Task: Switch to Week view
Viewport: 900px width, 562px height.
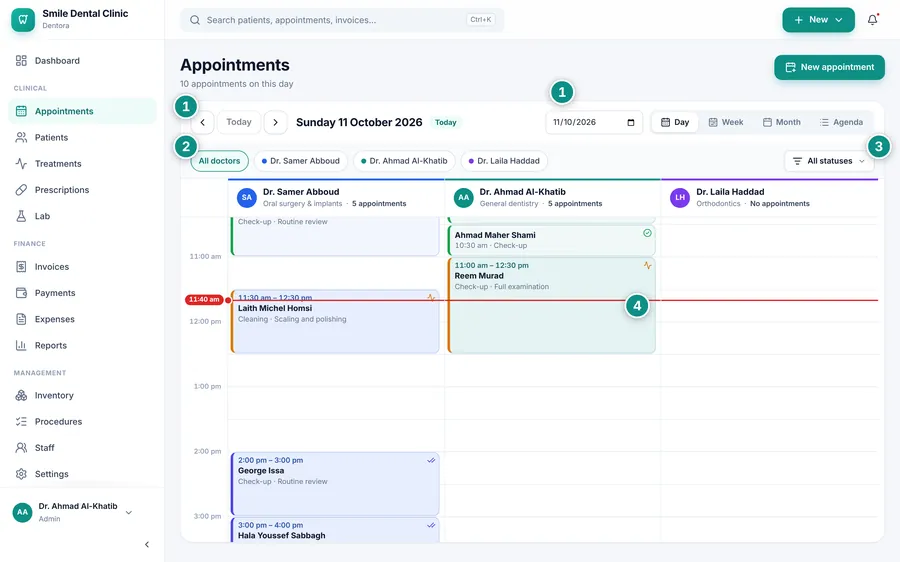Action: [x=726, y=122]
